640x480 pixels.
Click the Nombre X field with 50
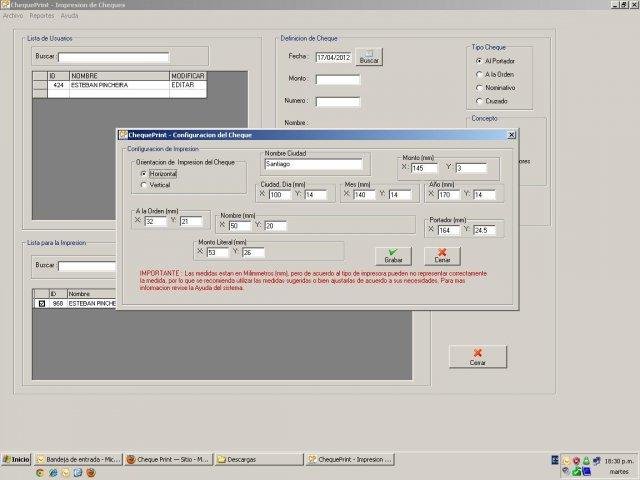pos(240,226)
